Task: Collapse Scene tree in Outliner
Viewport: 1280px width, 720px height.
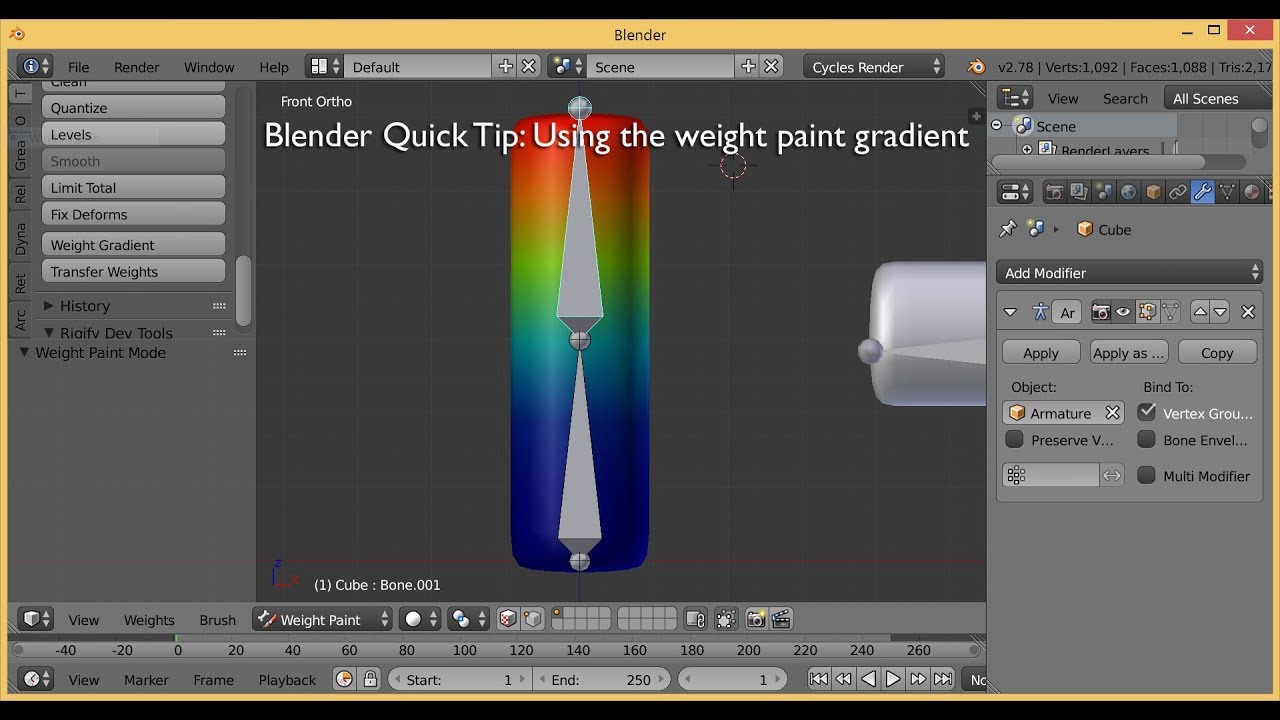Action: (997, 126)
